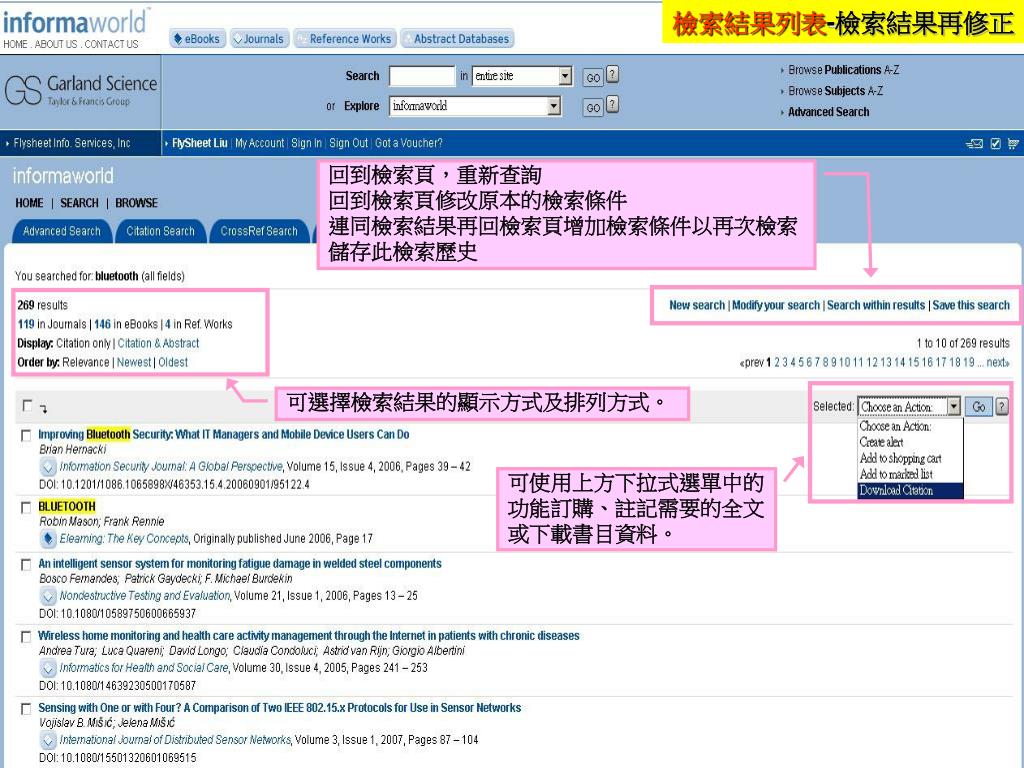Open Abstract Databases button
The image size is (1024, 768).
tap(457, 39)
